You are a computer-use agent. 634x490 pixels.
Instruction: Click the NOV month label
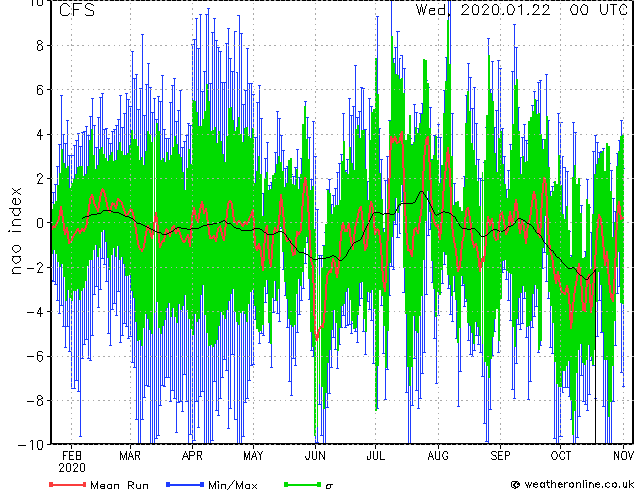tap(623, 456)
